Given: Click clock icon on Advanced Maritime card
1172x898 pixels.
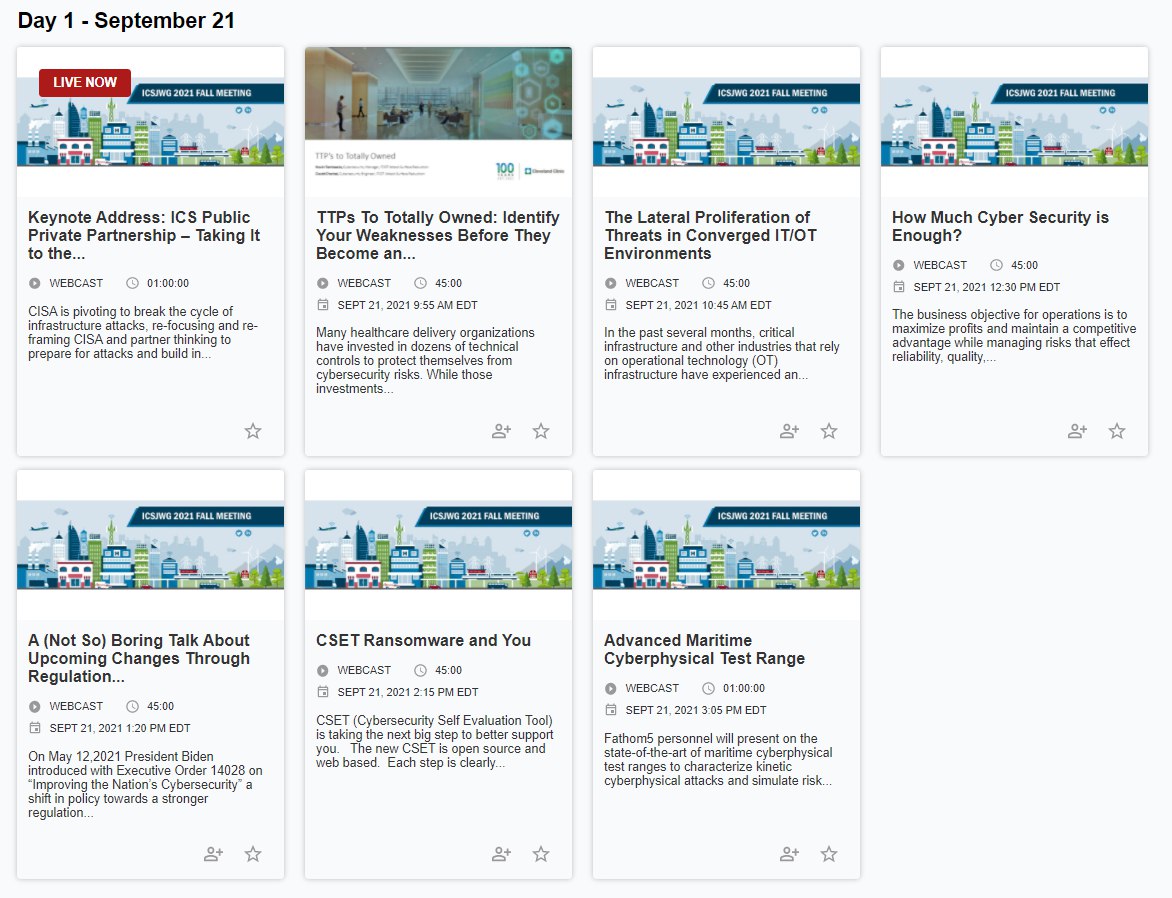Looking at the screenshot, I should [708, 689].
